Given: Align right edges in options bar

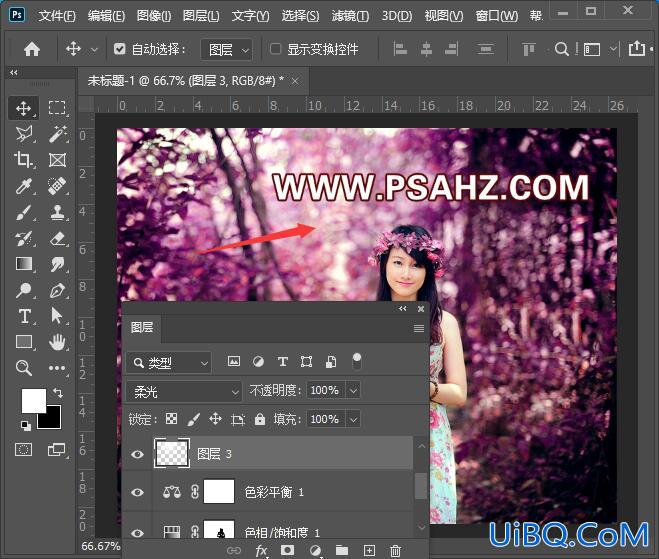Looking at the screenshot, I should pos(451,49).
